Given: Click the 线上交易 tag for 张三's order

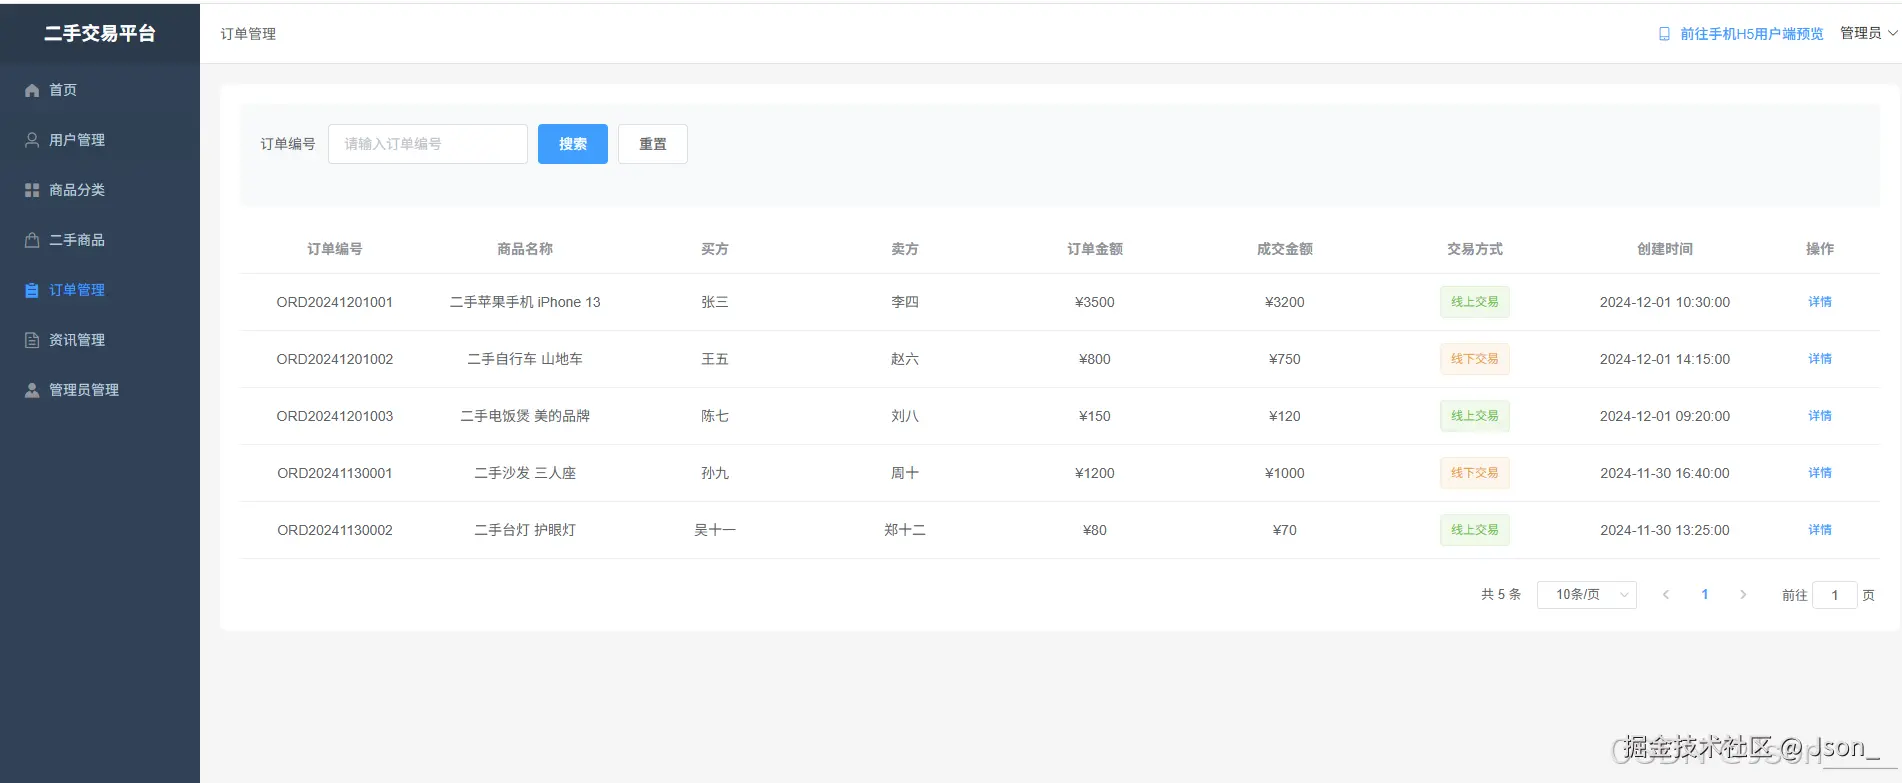Looking at the screenshot, I should (x=1475, y=302).
